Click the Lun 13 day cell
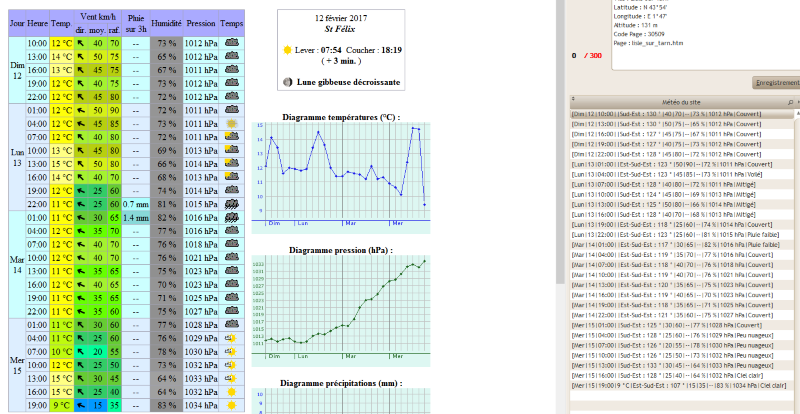 (x=17, y=157)
